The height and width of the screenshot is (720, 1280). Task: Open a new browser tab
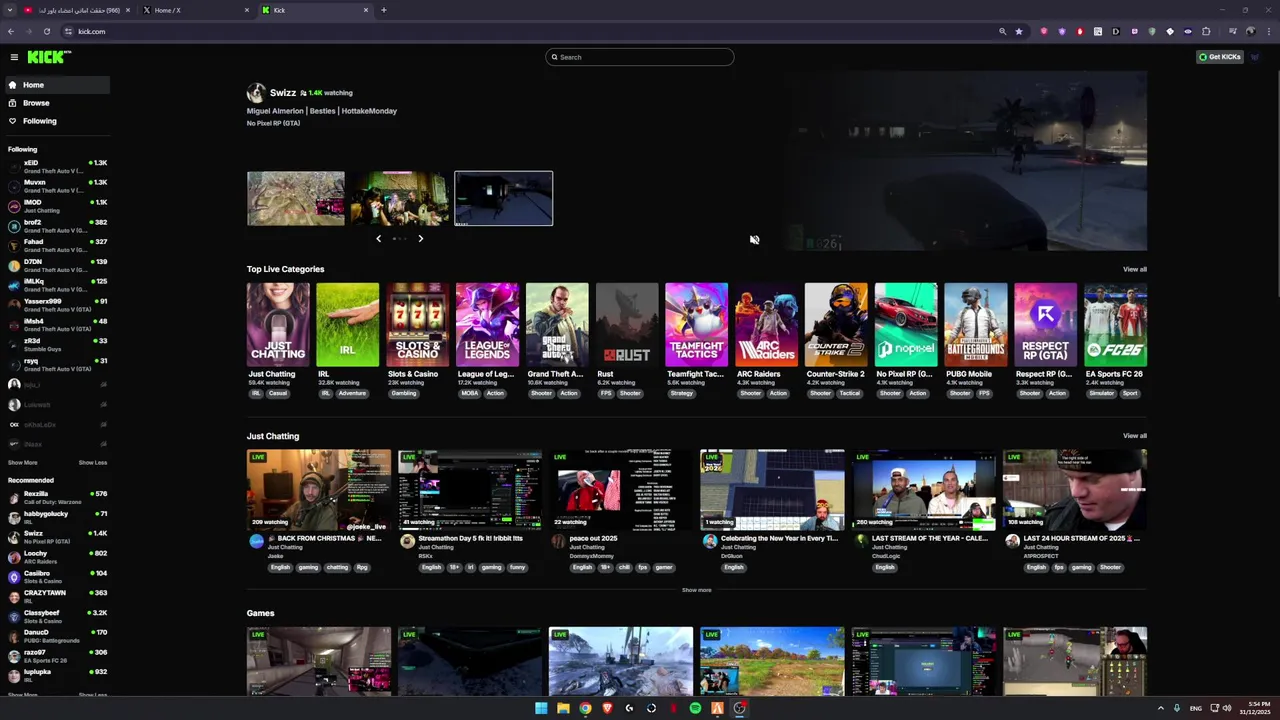pos(384,10)
